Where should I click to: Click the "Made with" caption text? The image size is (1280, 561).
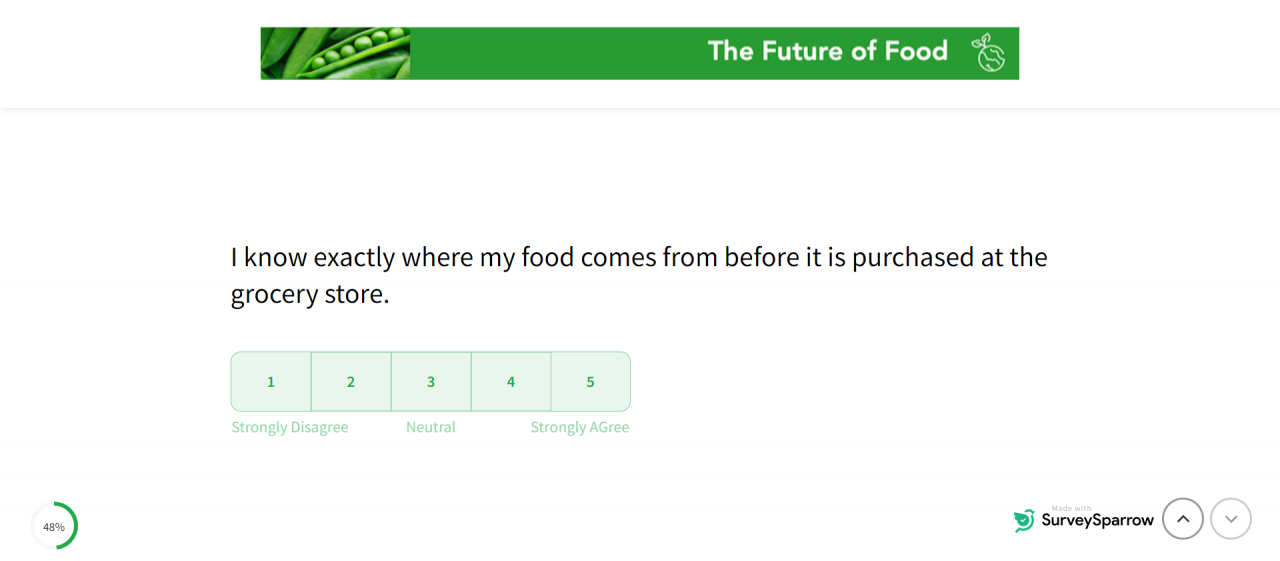coord(1071,508)
